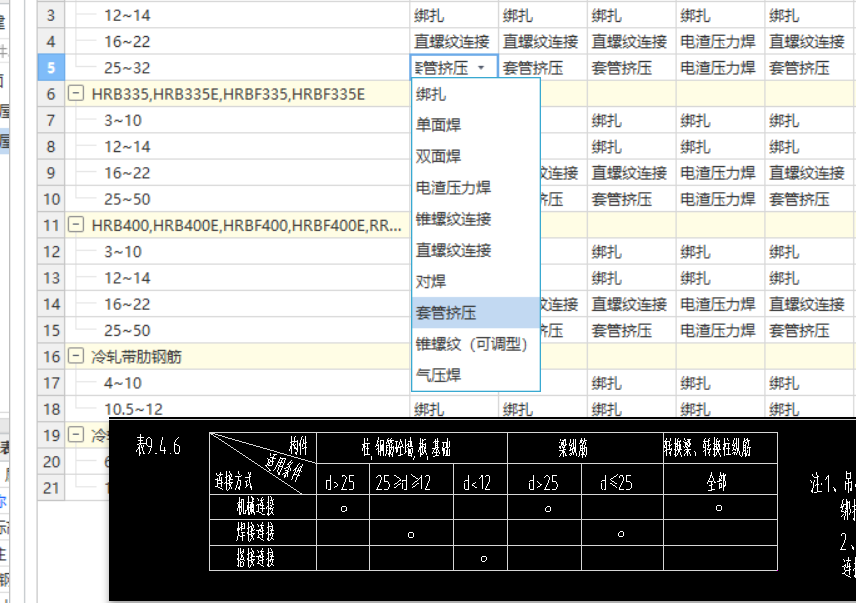Screen dimensions: 856x603
Task: Click the 25~50 label in row 15
Action: click(127, 330)
